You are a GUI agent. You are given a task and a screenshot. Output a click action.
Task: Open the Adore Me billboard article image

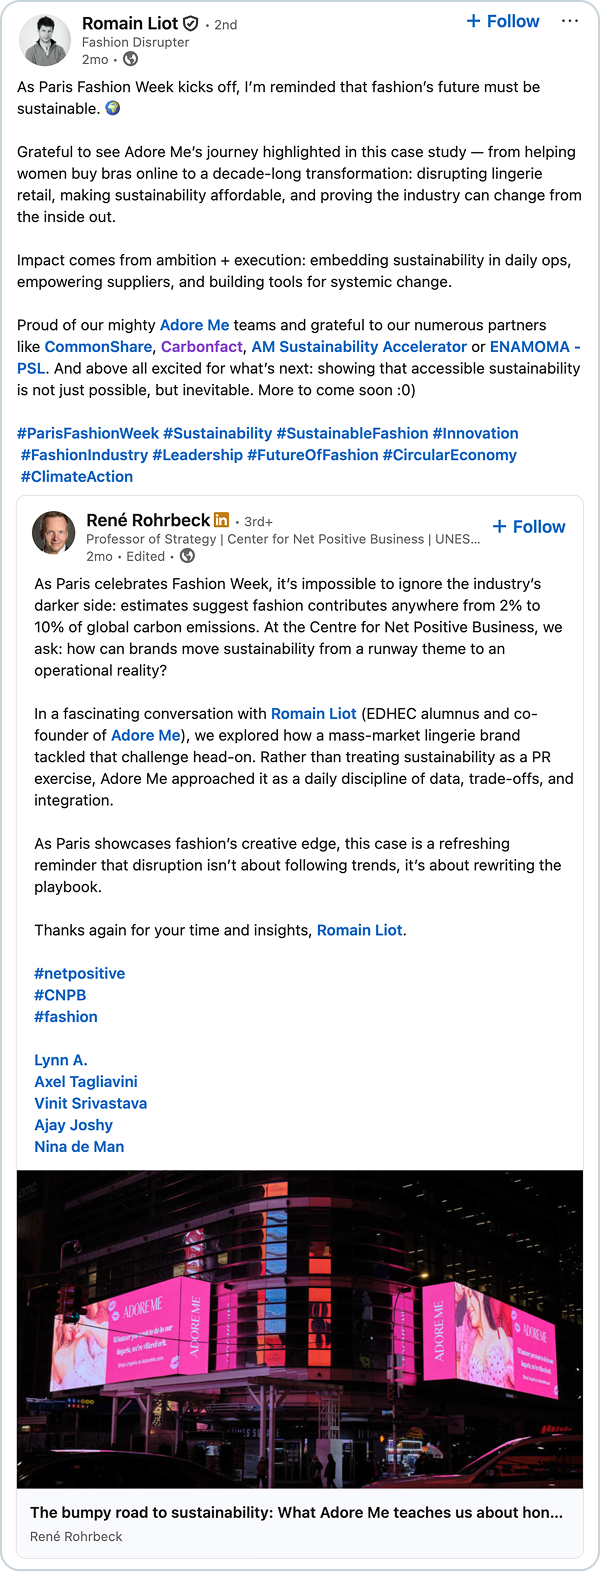point(300,1329)
